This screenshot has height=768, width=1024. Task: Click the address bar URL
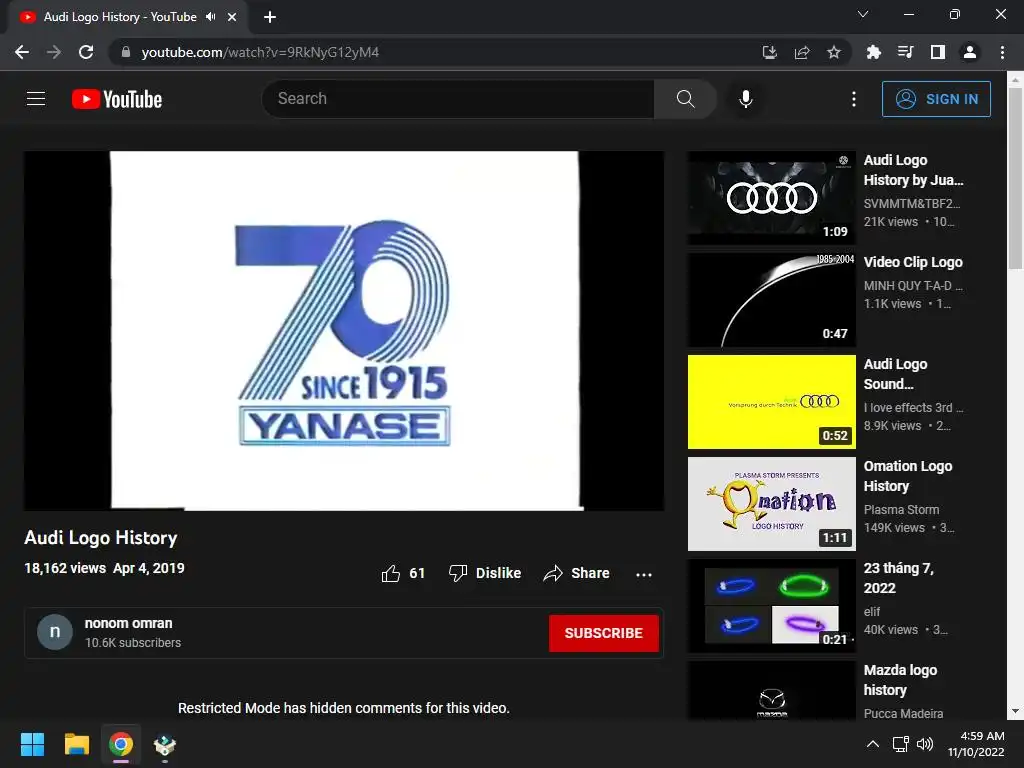click(x=260, y=52)
